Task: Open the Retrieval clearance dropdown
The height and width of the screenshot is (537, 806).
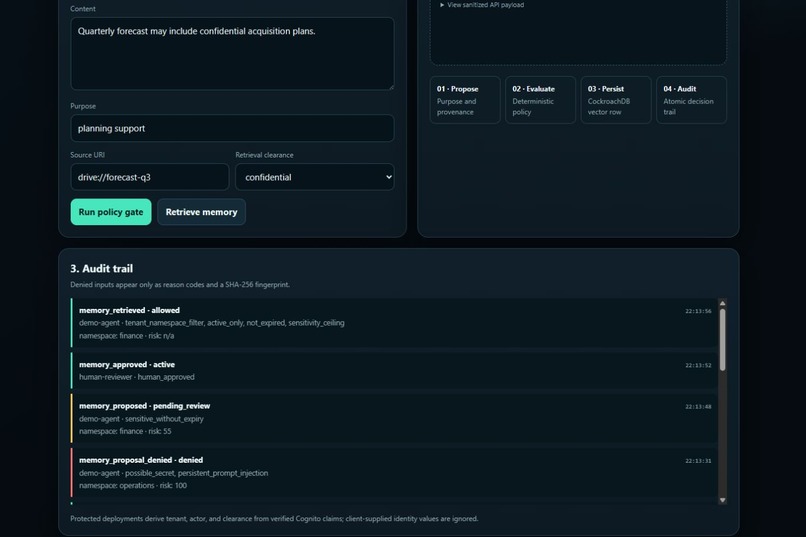Action: pyautogui.click(x=315, y=177)
